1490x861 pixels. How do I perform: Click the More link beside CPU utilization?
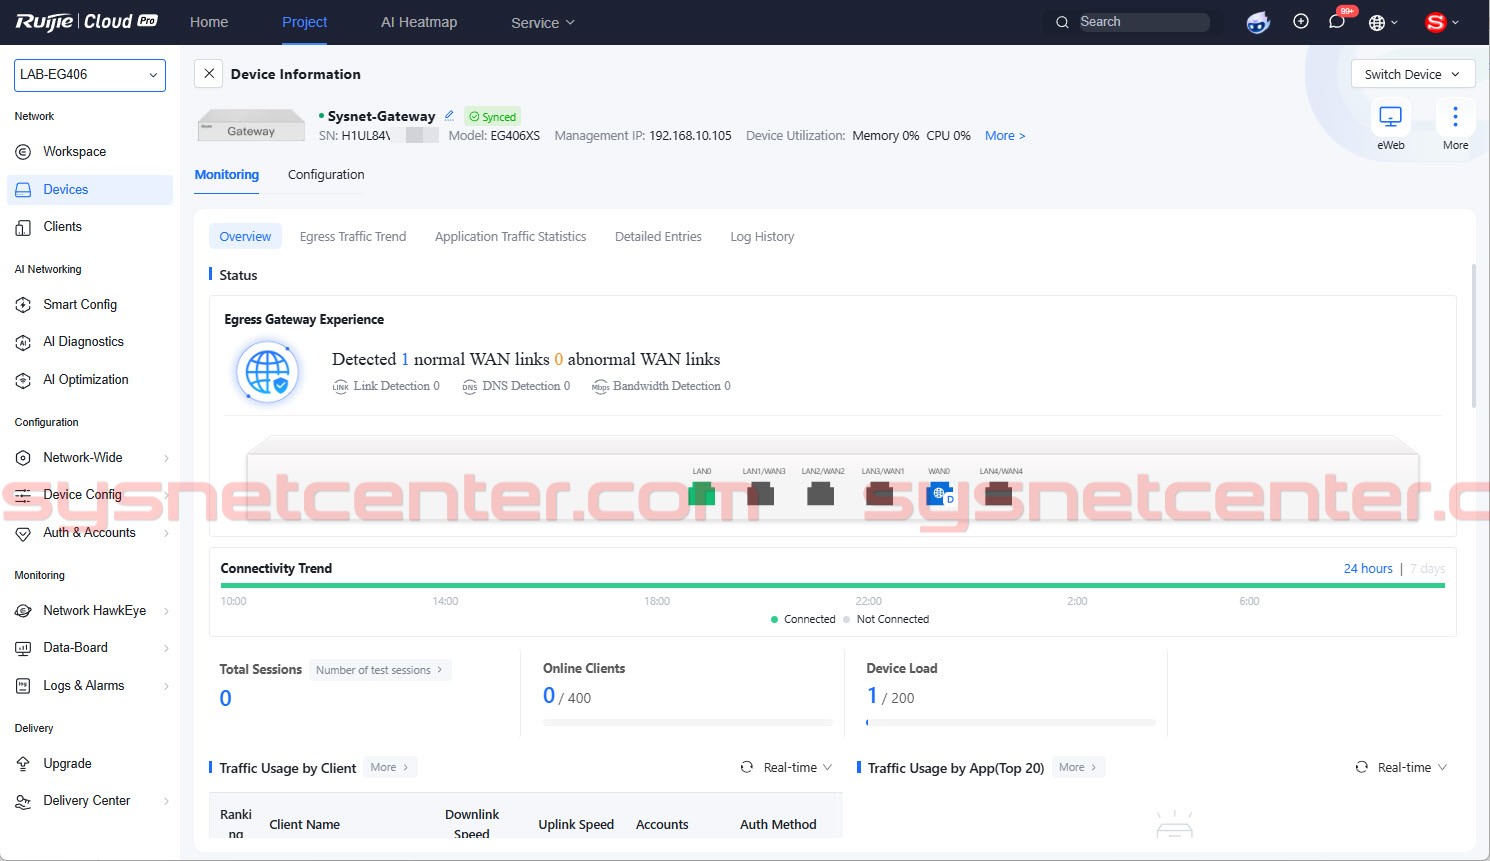(x=1004, y=136)
